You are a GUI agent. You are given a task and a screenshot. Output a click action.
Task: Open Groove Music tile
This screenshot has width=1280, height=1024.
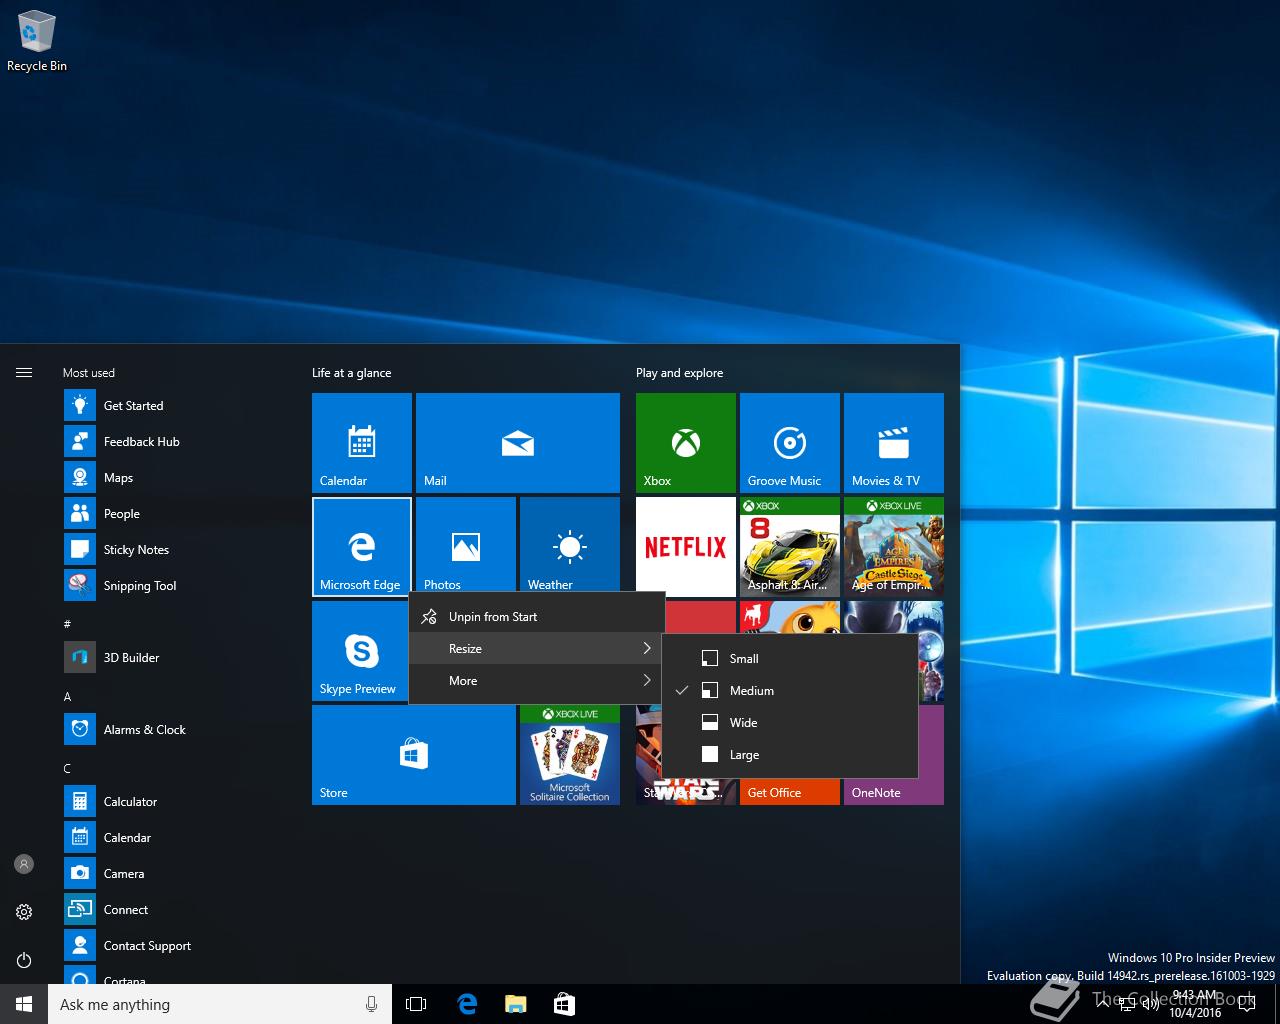click(x=790, y=443)
